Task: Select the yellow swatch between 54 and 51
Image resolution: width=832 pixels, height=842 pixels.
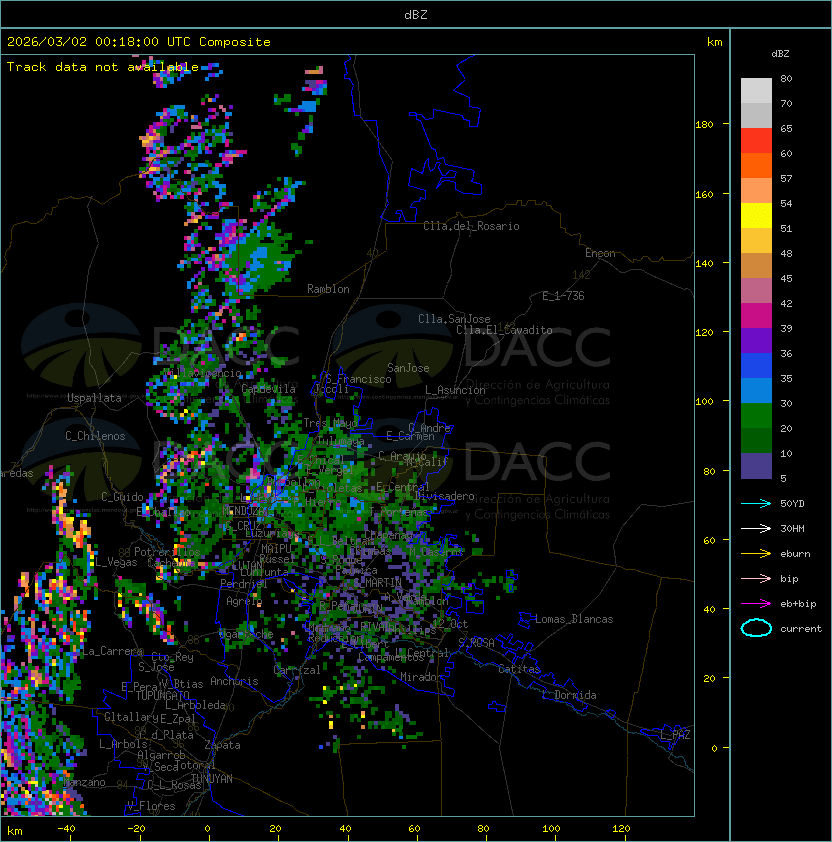Action: [756, 216]
